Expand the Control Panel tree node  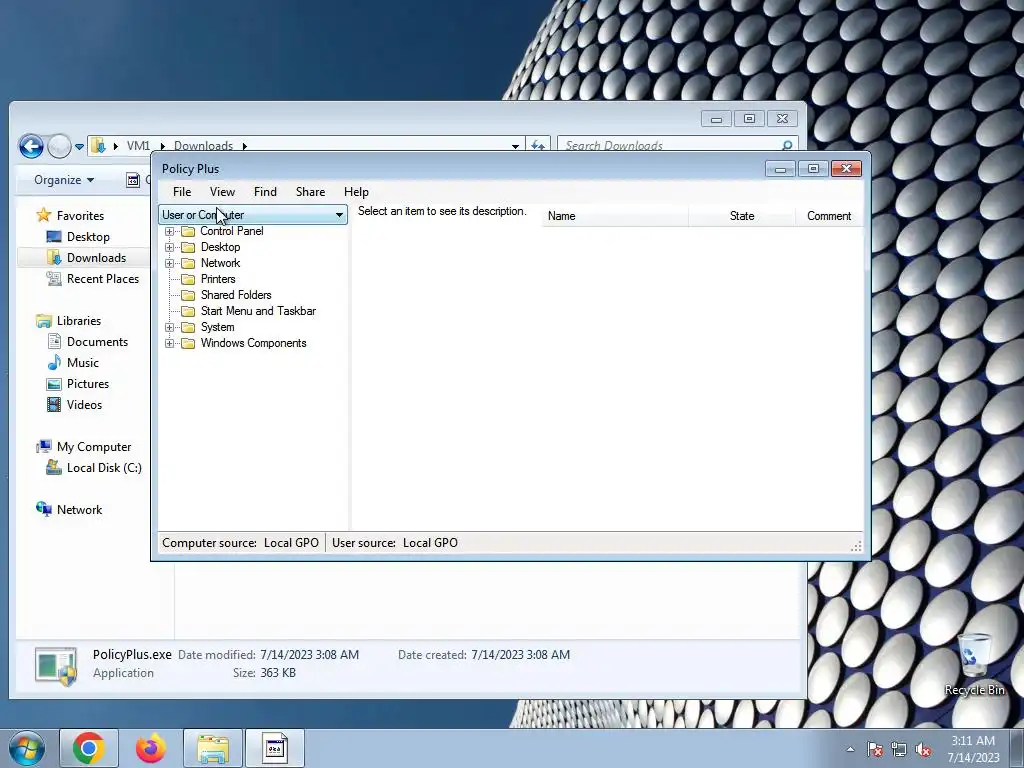[170, 231]
